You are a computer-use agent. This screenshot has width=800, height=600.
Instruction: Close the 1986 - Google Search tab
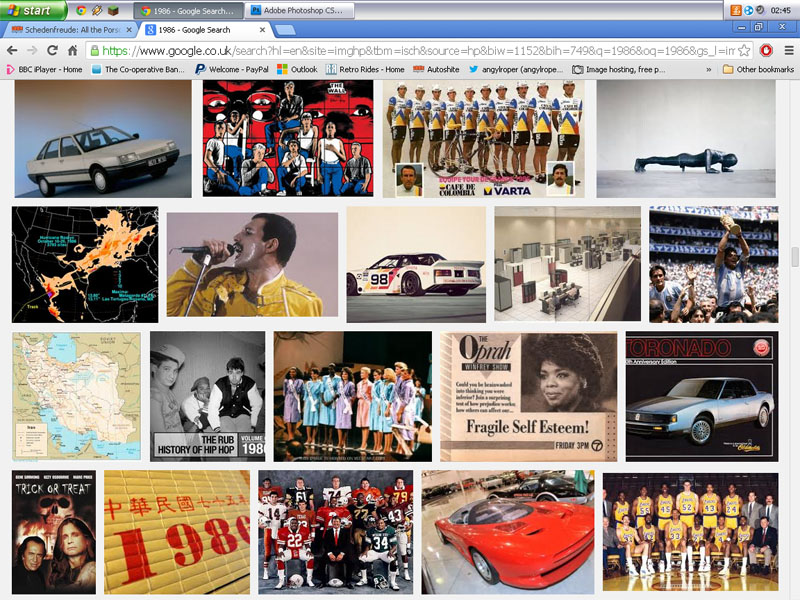pyautogui.click(x=262, y=30)
